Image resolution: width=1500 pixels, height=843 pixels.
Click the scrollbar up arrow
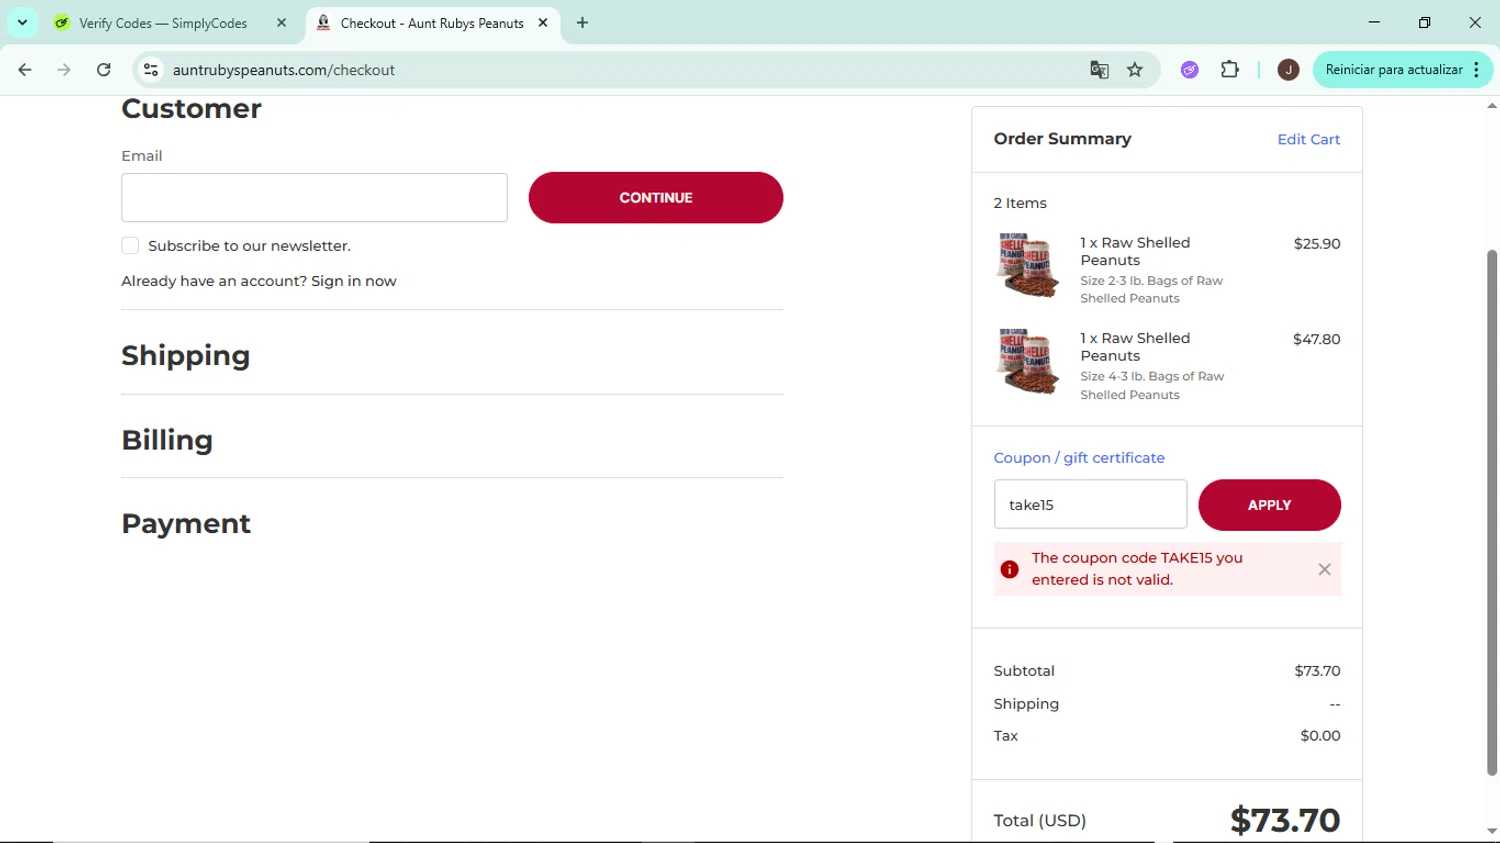pyautogui.click(x=1492, y=105)
